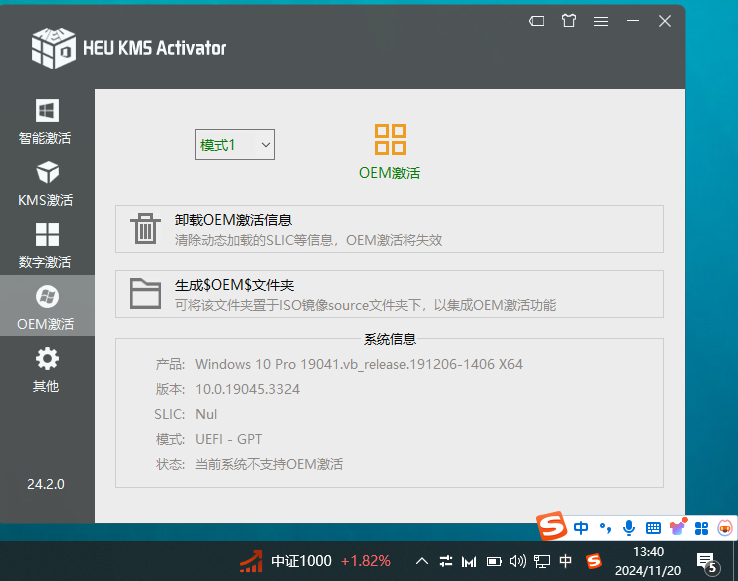Select the 数字激活 sidebar tab
738x581 pixels.
click(x=46, y=245)
